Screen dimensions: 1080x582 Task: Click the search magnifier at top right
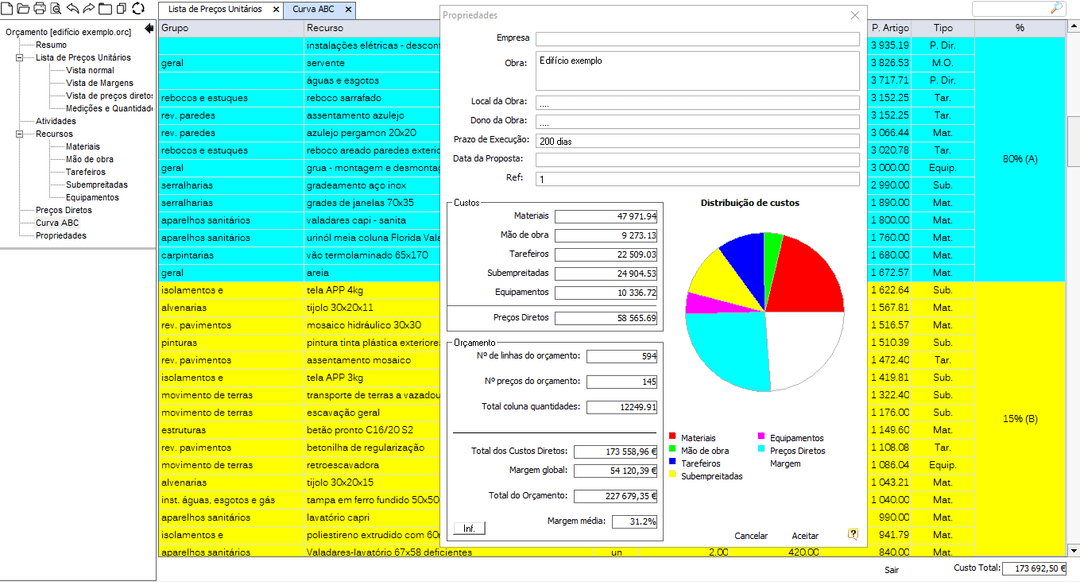point(1057,7)
